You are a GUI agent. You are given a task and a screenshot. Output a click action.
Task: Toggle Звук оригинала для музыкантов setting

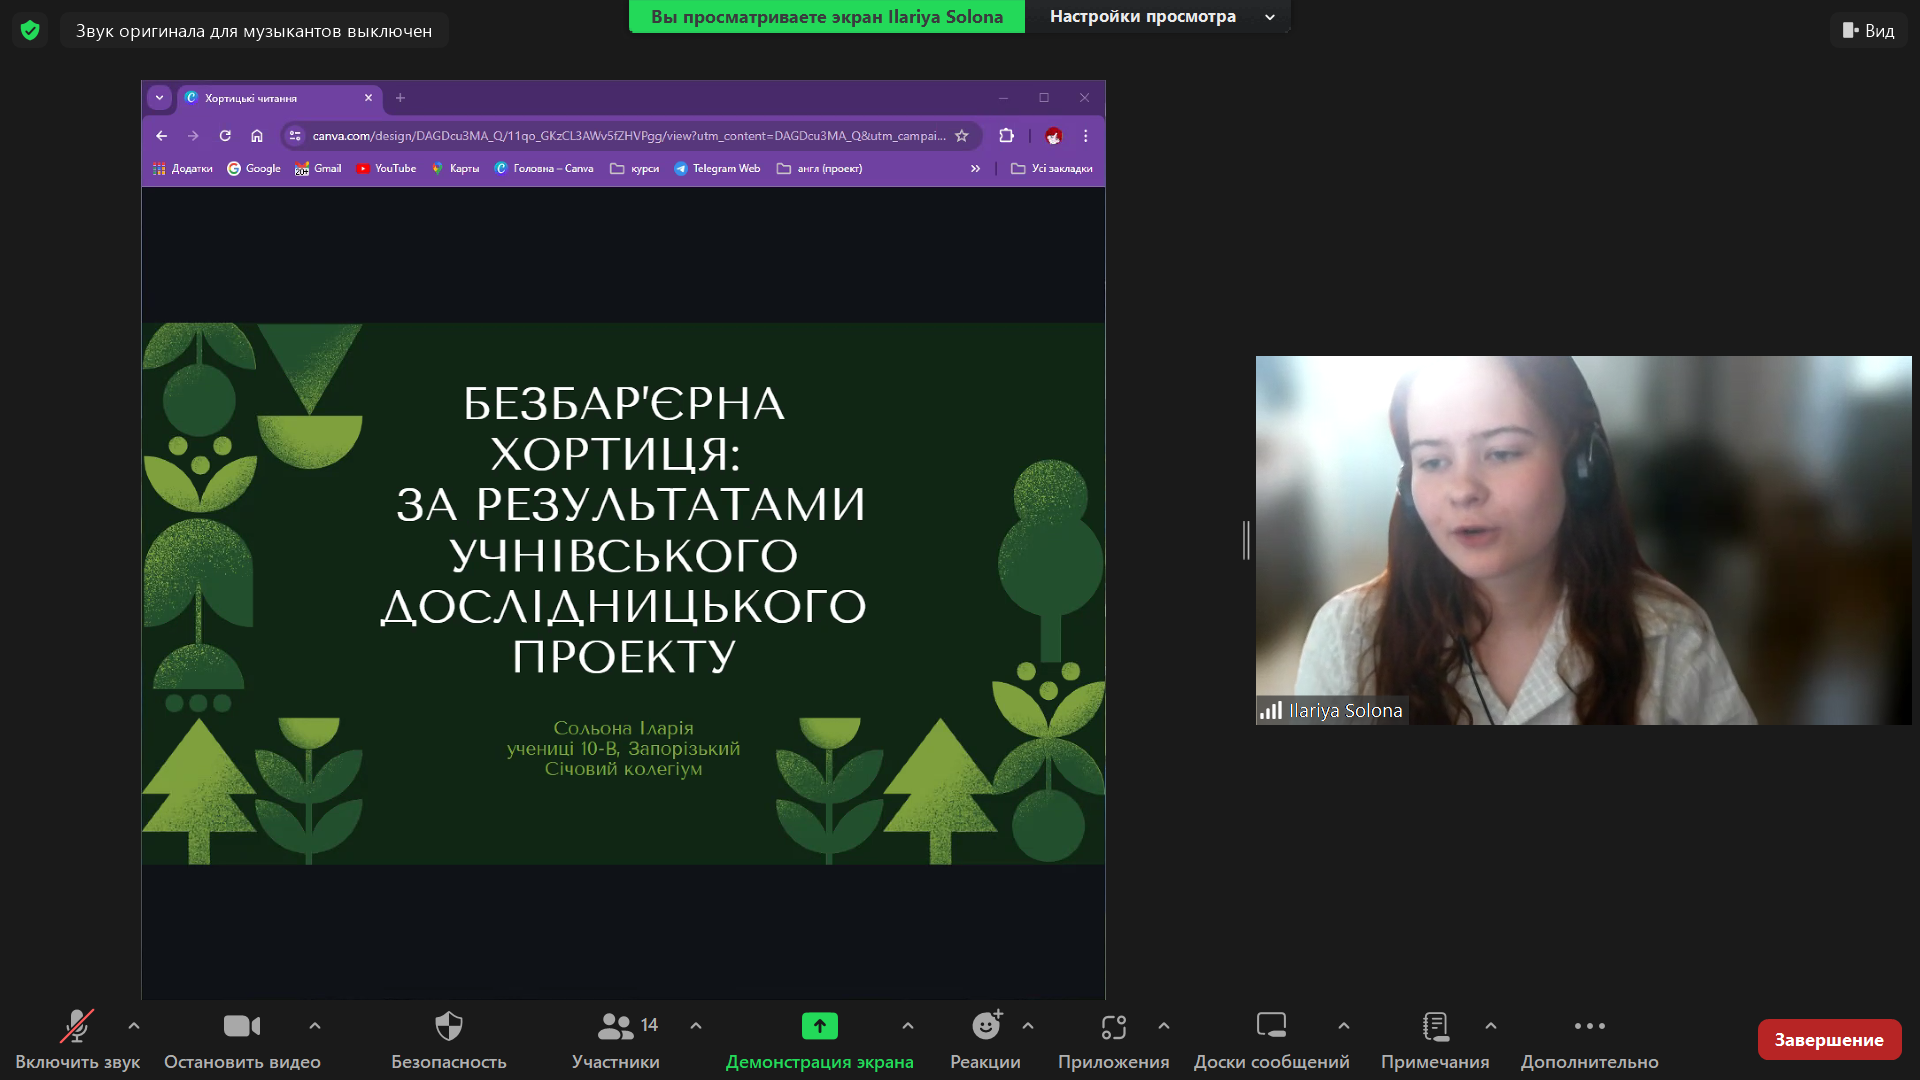pyautogui.click(x=254, y=31)
